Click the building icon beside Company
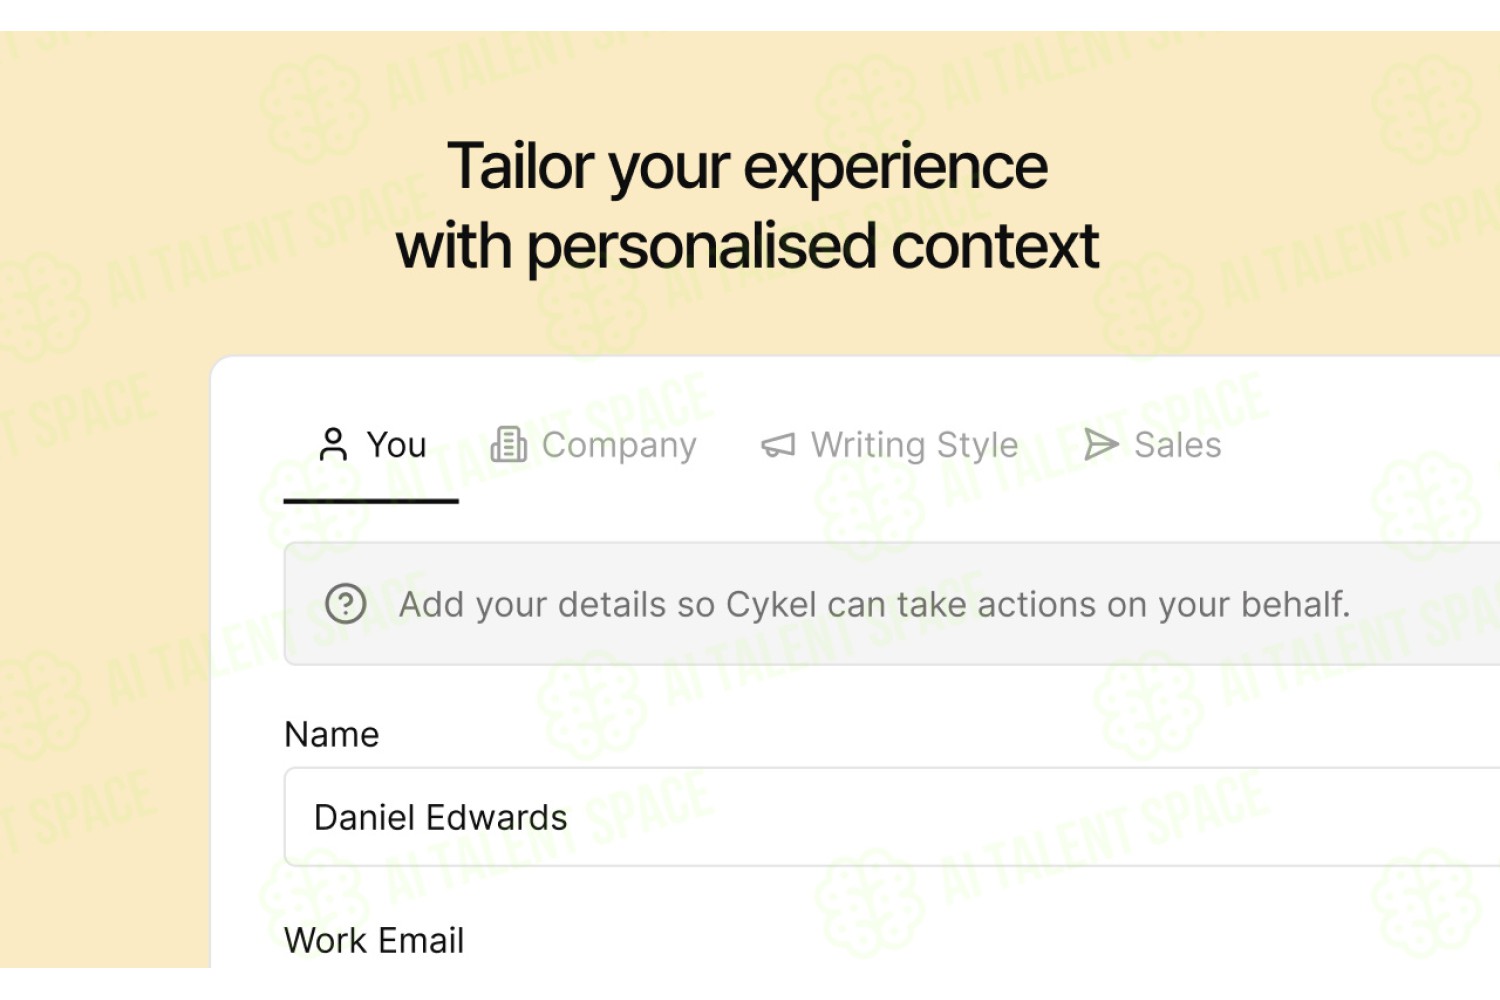Viewport: 1500px width, 1000px height. click(508, 444)
